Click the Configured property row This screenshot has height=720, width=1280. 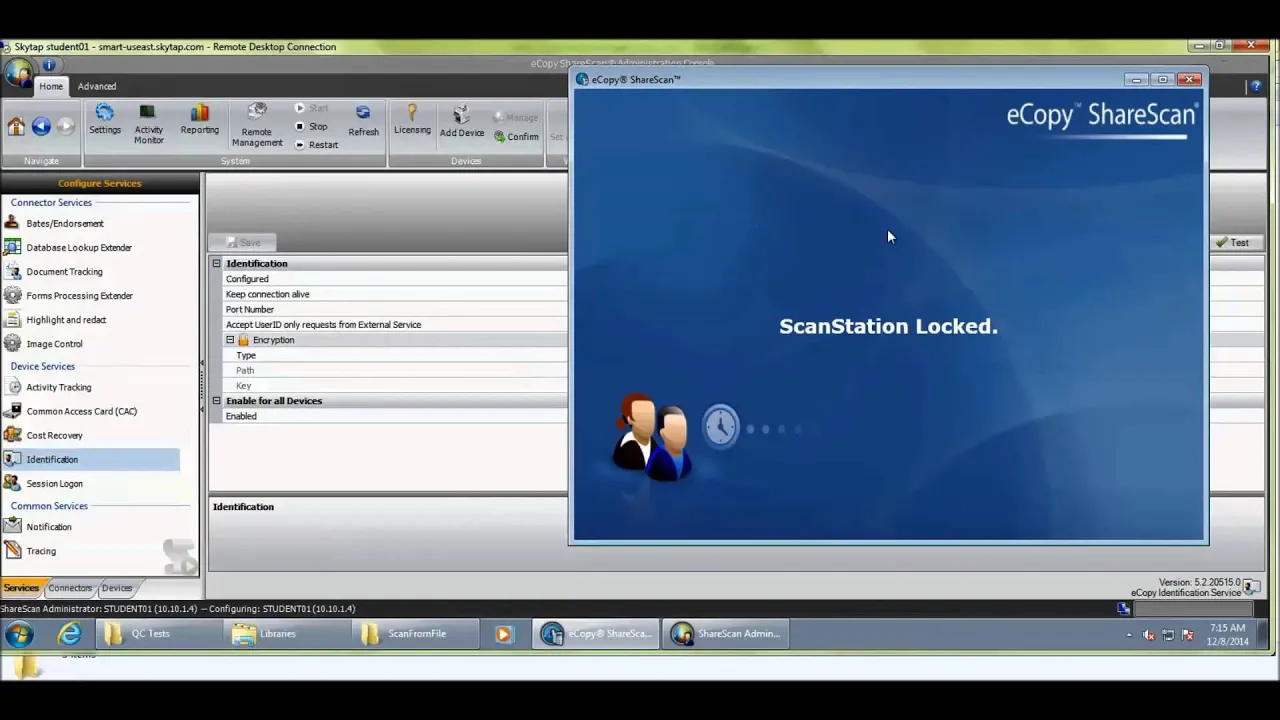[395, 279]
